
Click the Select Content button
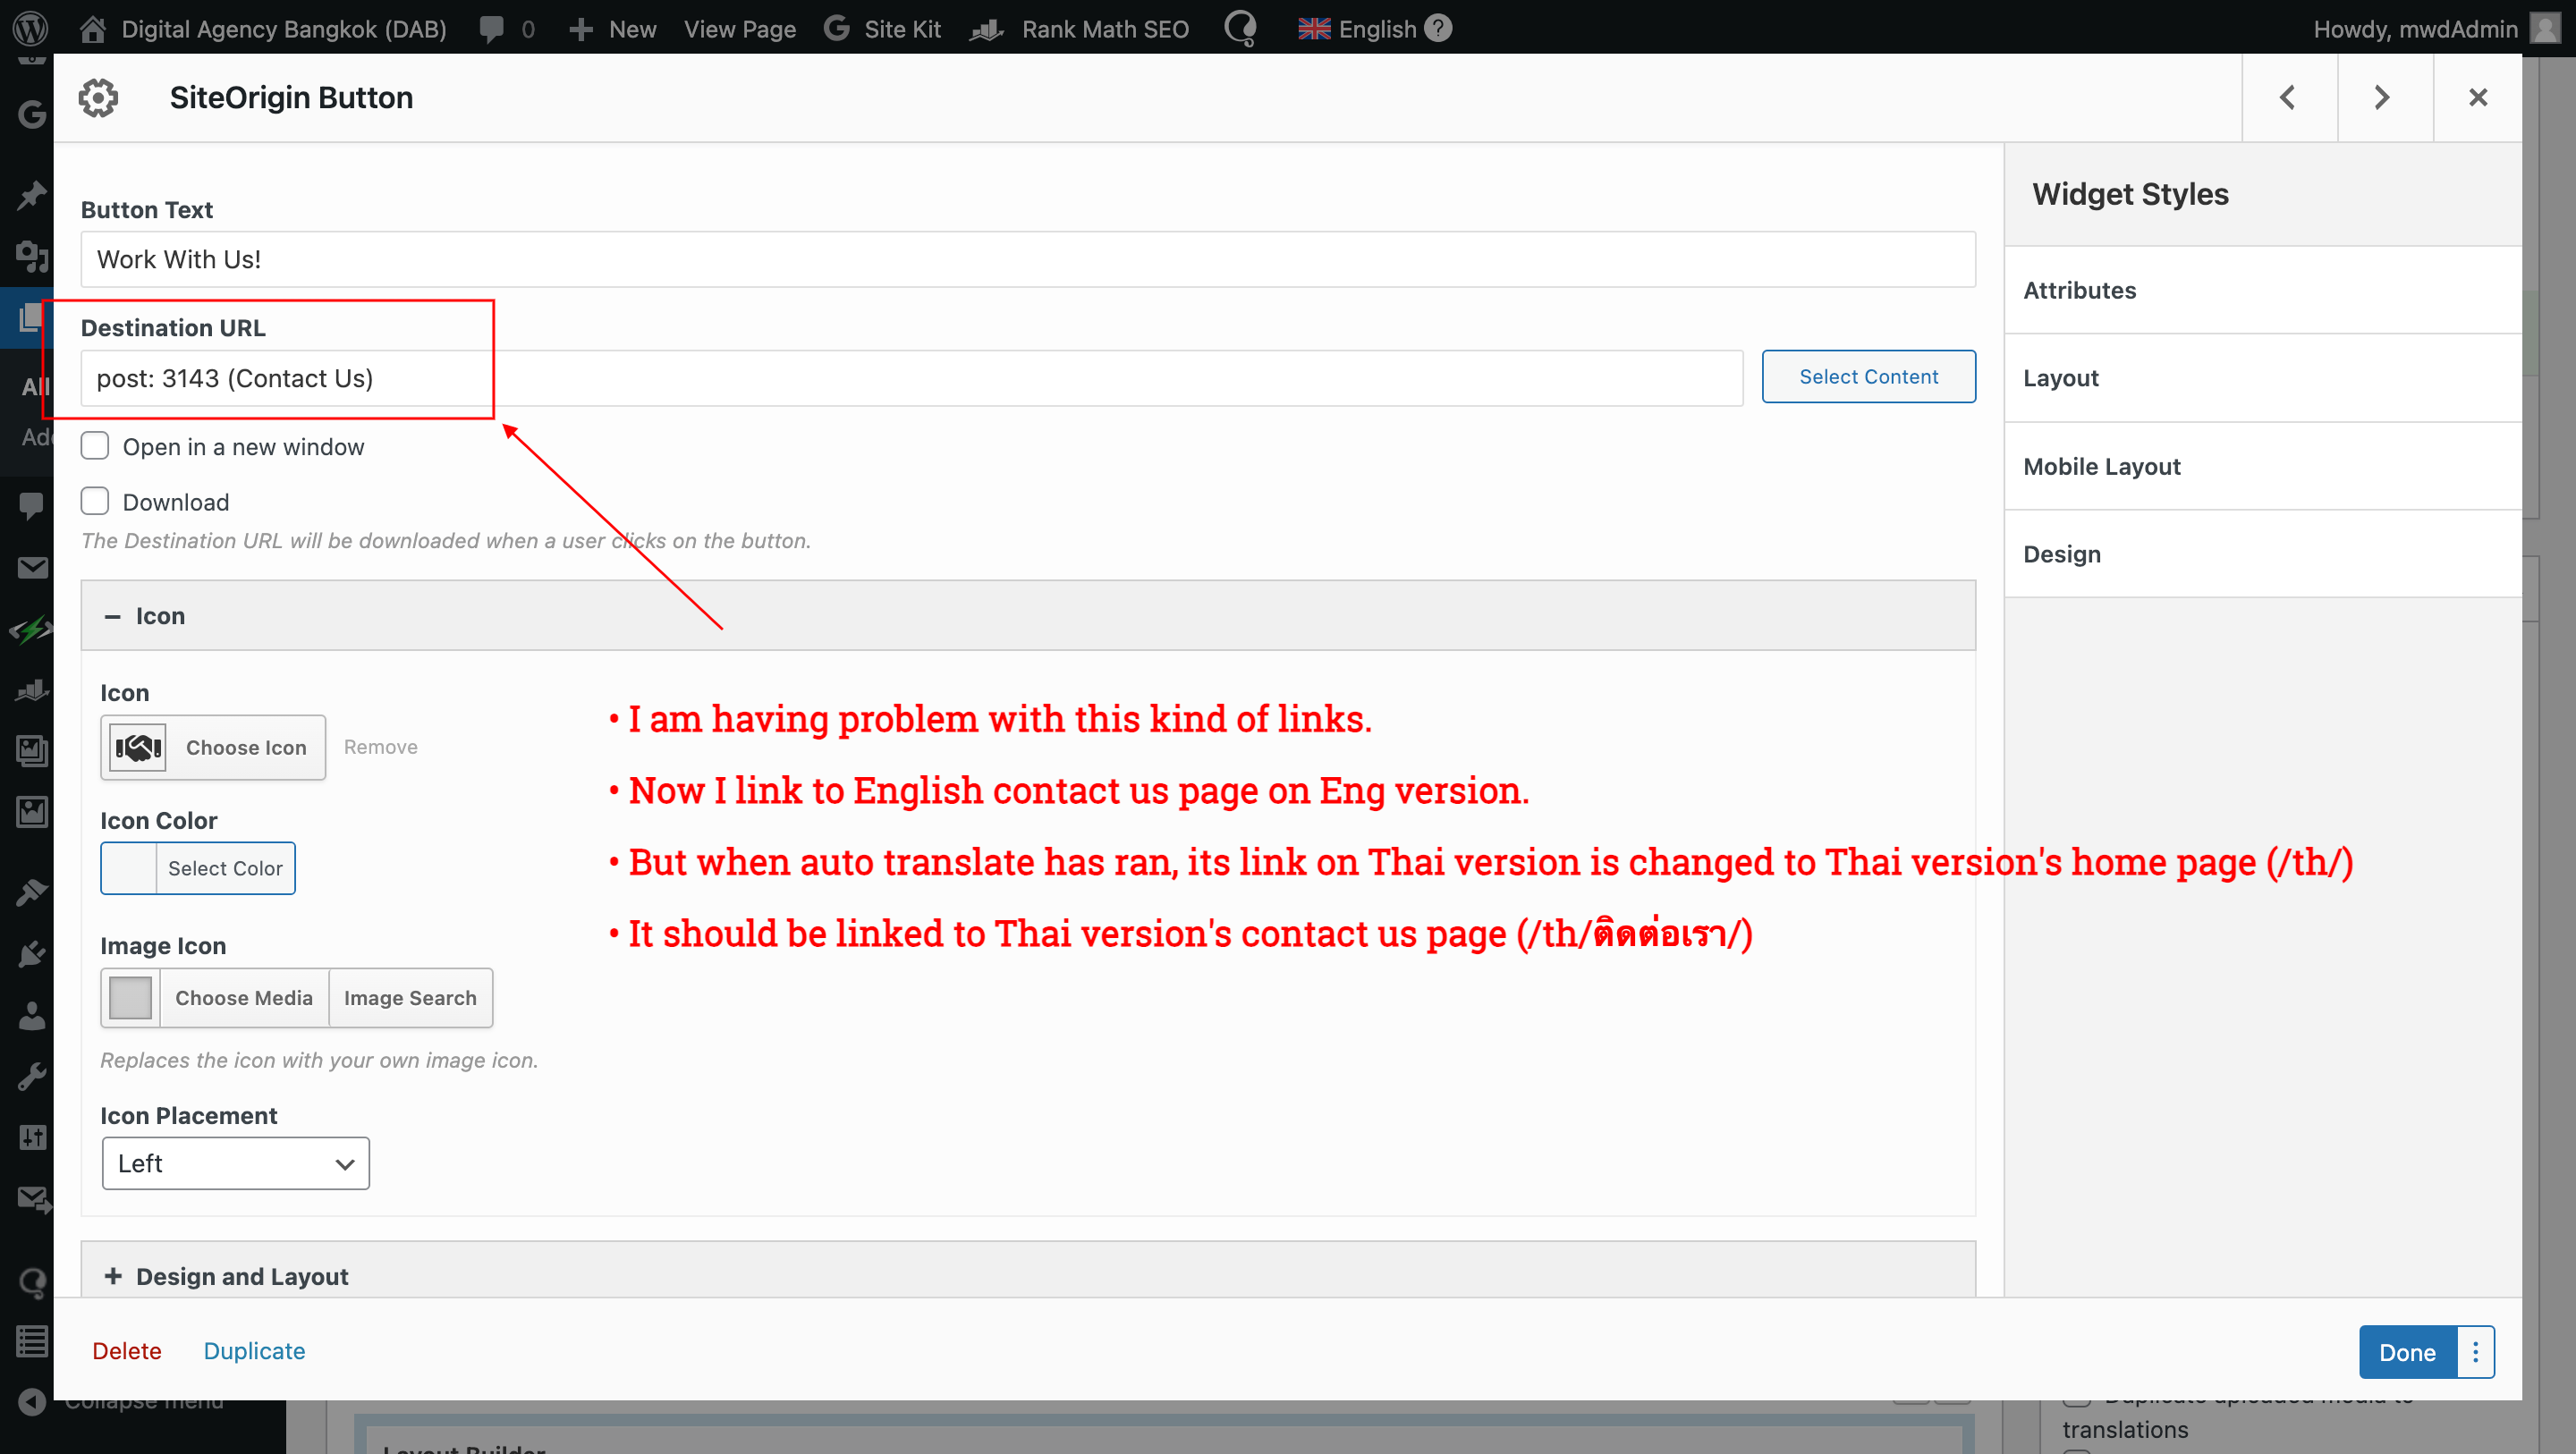(1868, 376)
